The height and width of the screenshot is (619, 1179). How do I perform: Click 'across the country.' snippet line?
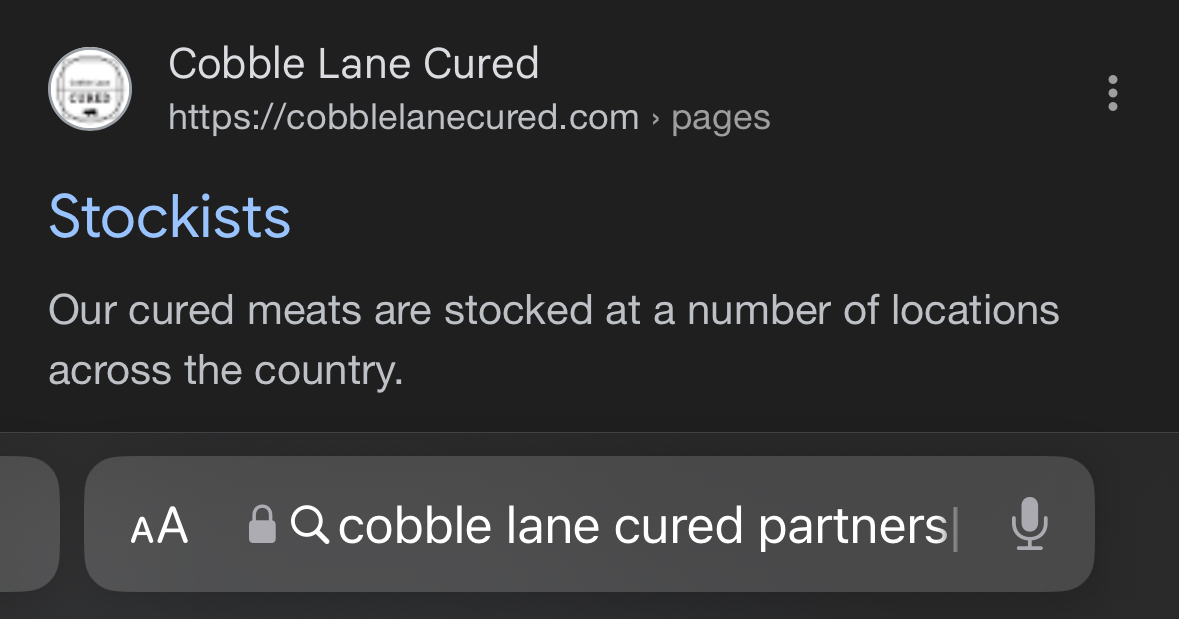[x=225, y=371]
